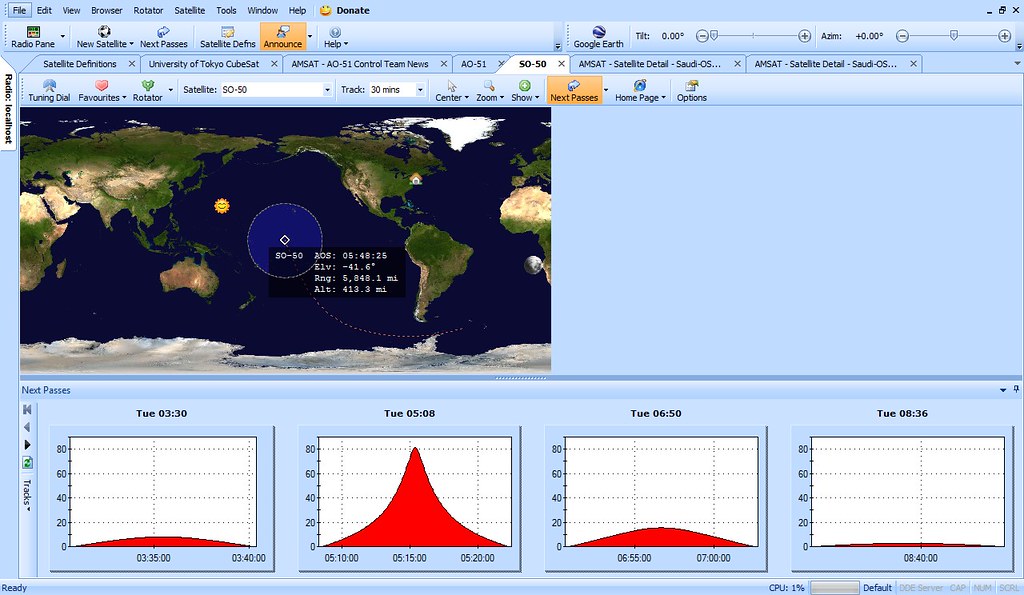1024x595 pixels.
Task: Refresh the Next Passes list
Action: 28,462
